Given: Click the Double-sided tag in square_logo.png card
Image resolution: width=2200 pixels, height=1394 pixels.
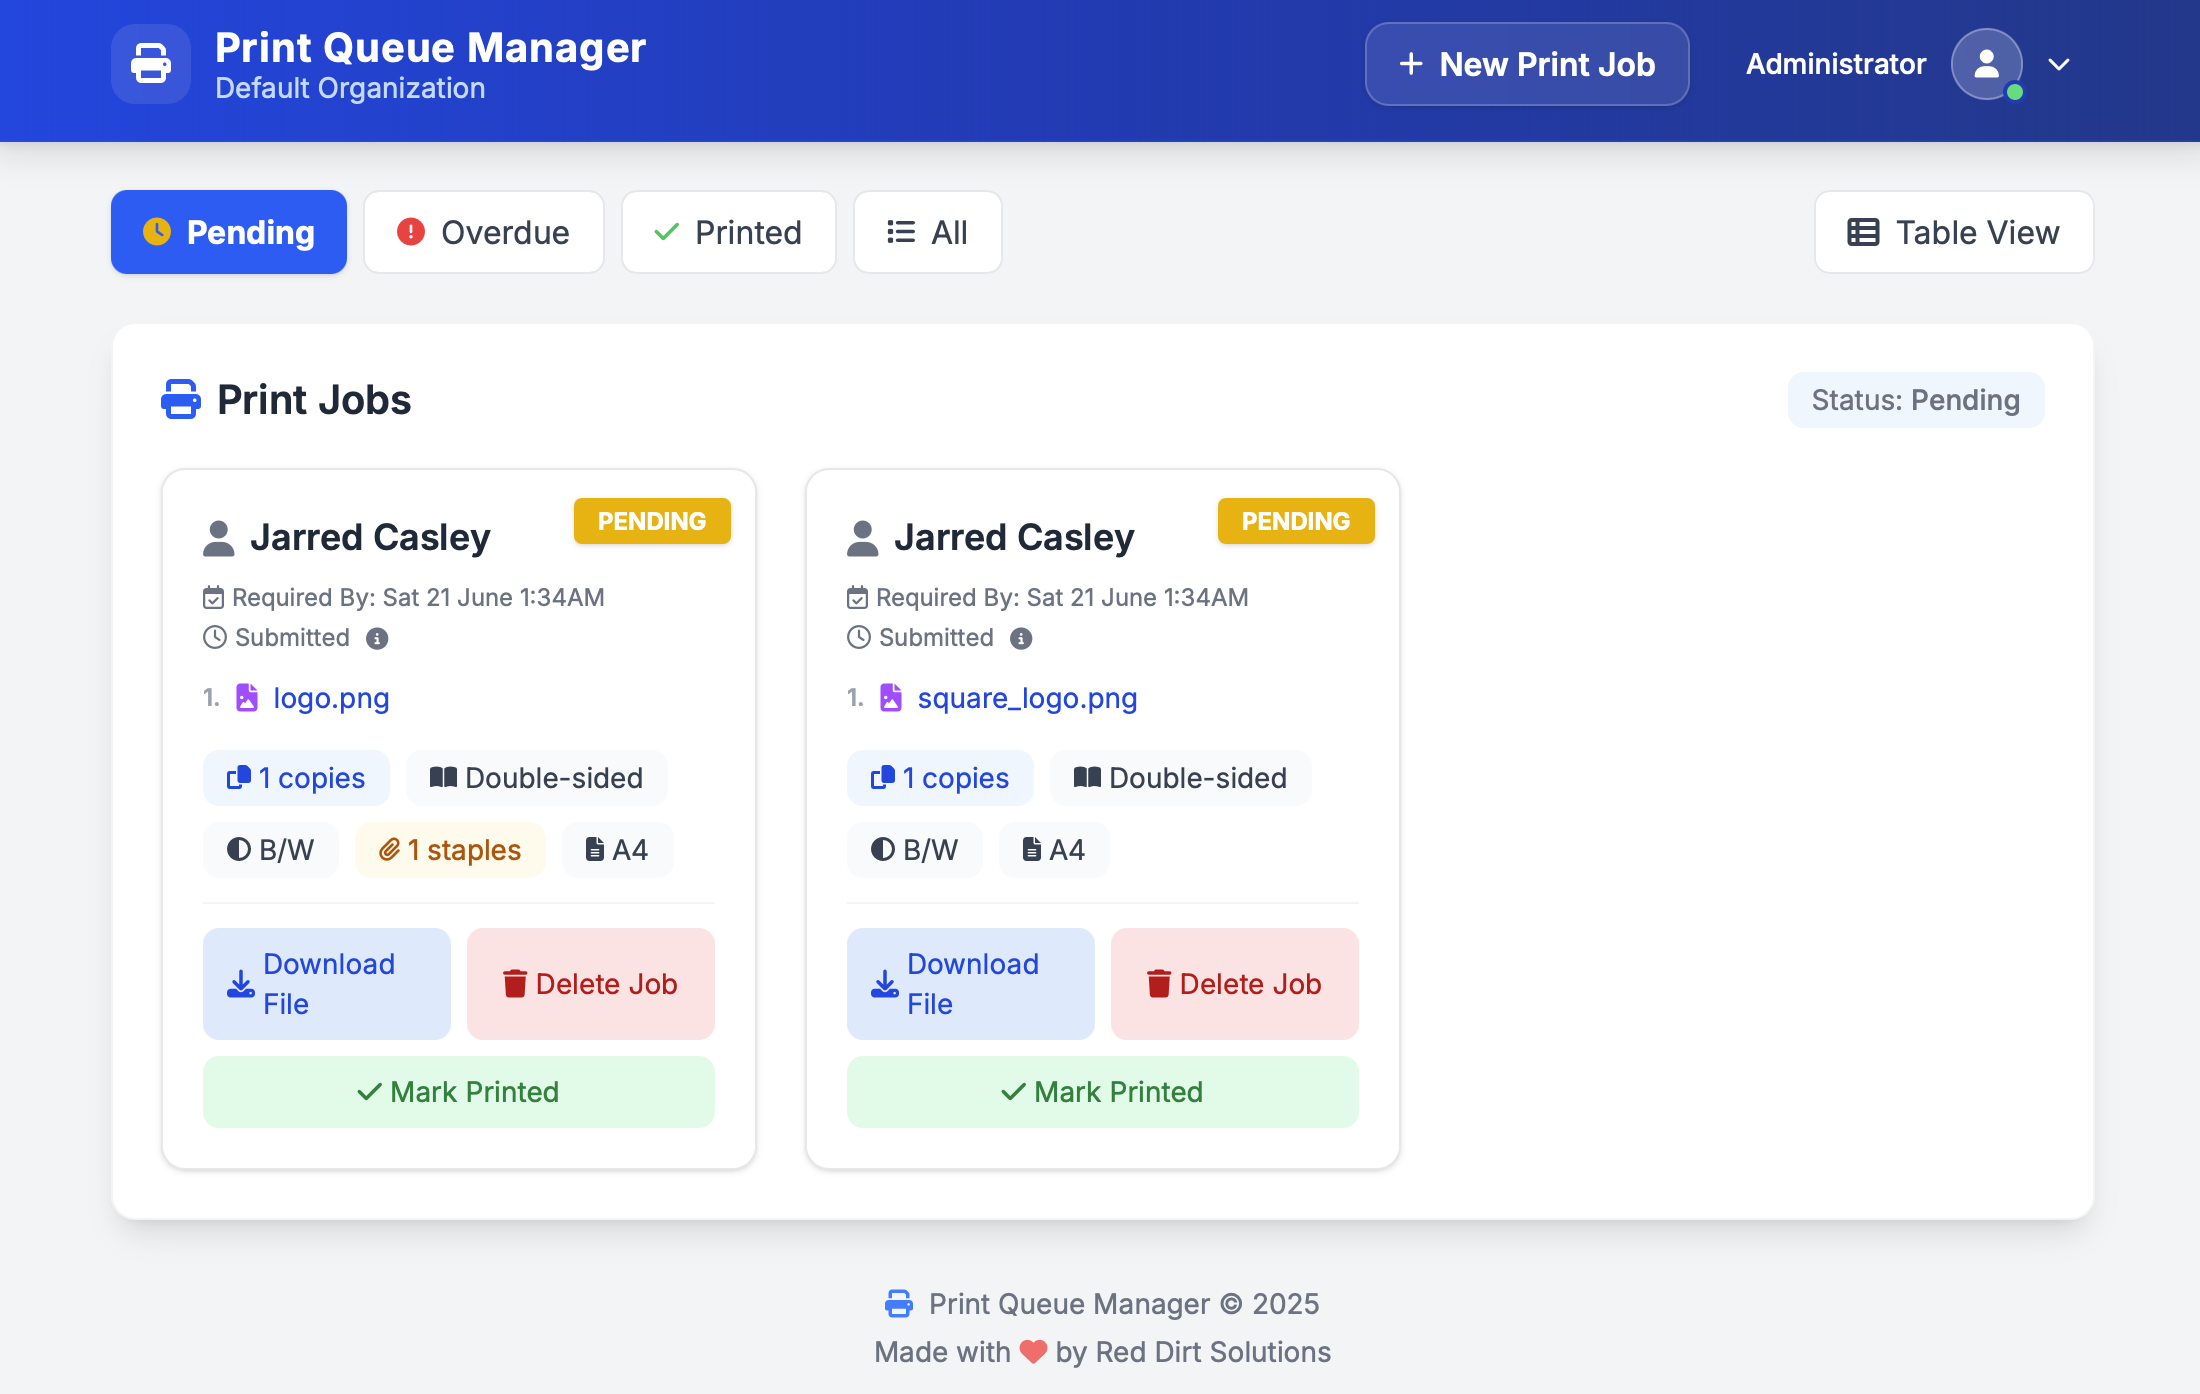Looking at the screenshot, I should coord(1181,778).
